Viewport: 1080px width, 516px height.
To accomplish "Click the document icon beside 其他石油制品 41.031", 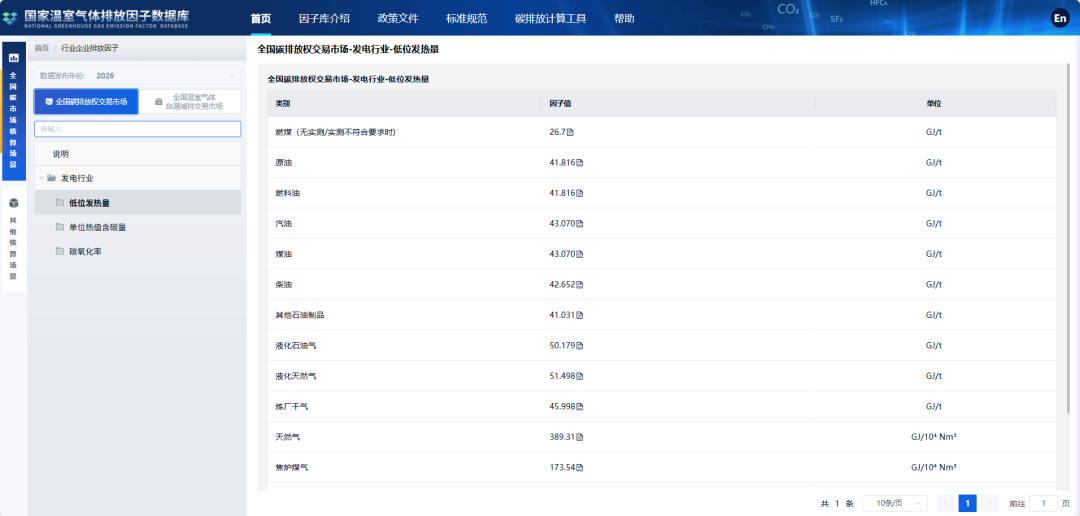I will point(580,315).
